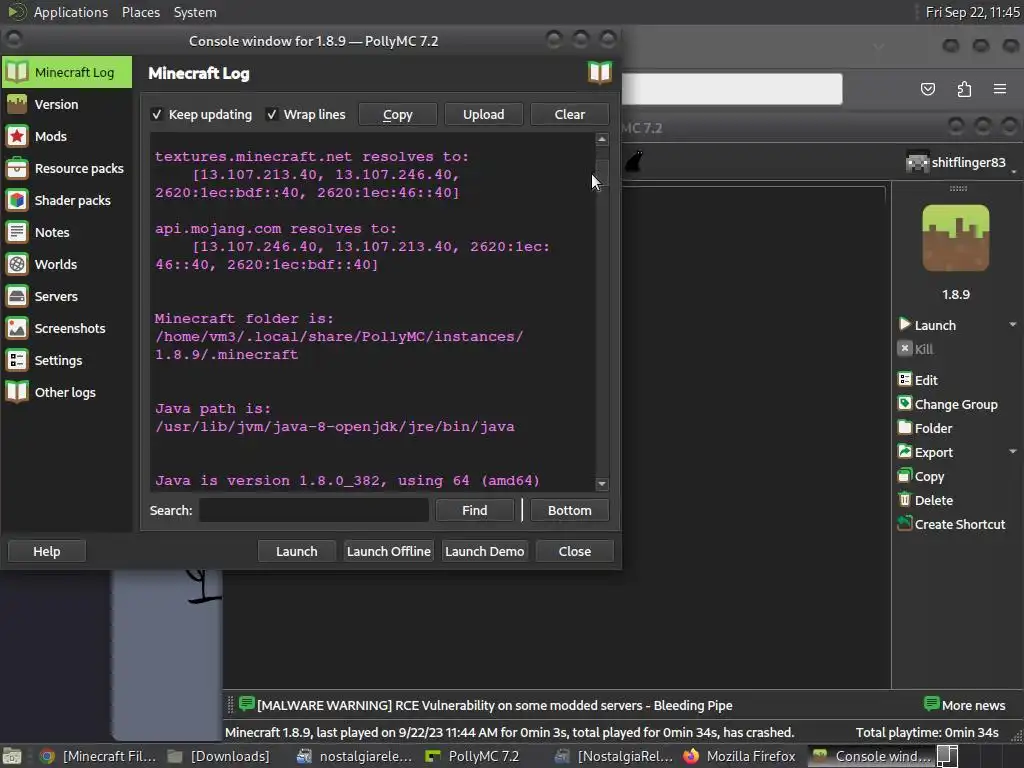Click the Delete trash icon
Screen dimensions: 1024x768
click(904, 500)
